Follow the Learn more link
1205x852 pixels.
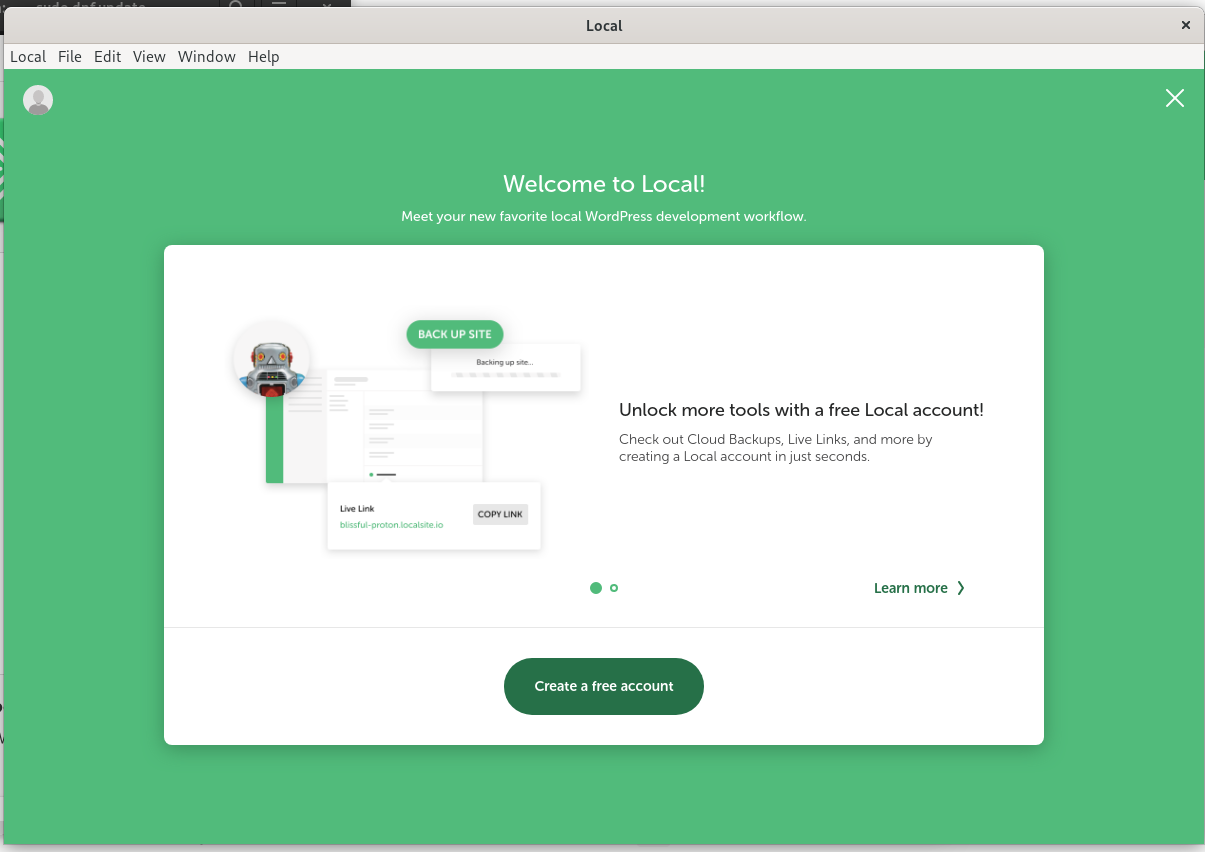(x=910, y=588)
